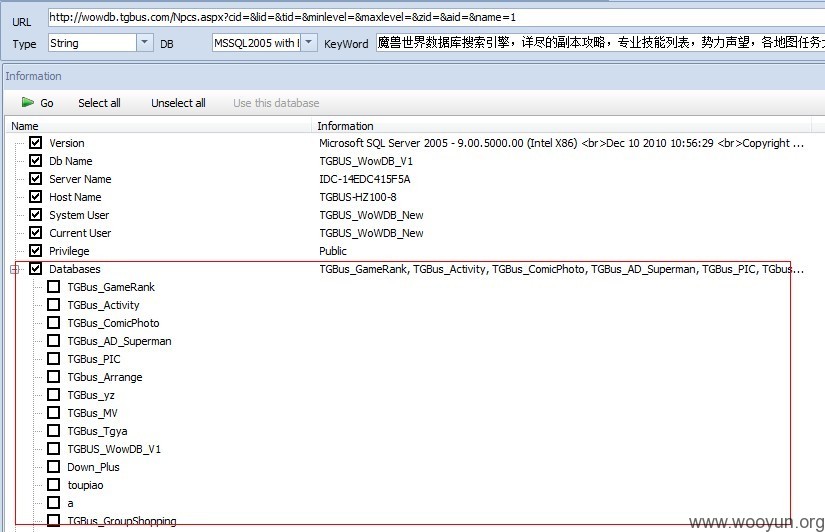Select TGBus_AD_Superman tree item label

pyautogui.click(x=119, y=341)
